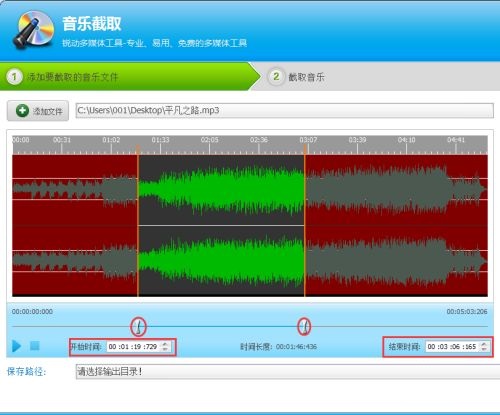Screen dimensions: 500x415
Task: Increase start time with up arrow
Action: [165, 344]
